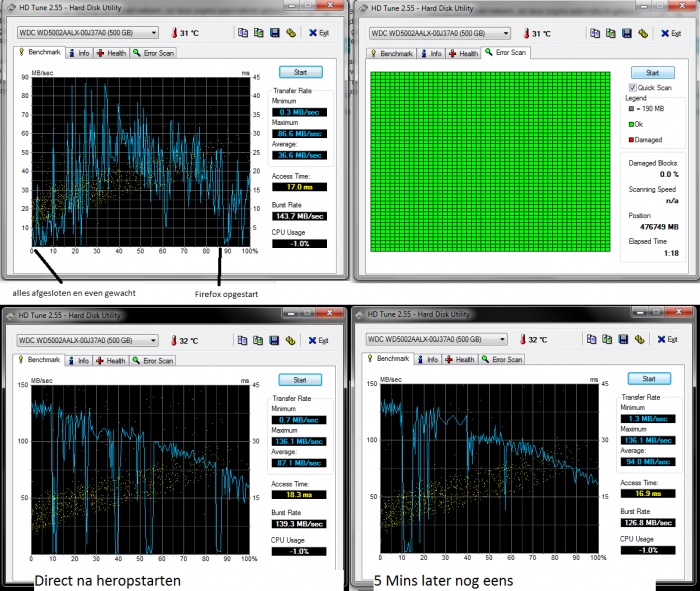Image resolution: width=700 pixels, height=591 pixels.
Task: Click the 16.9 ms access time value
Action: tap(648, 493)
